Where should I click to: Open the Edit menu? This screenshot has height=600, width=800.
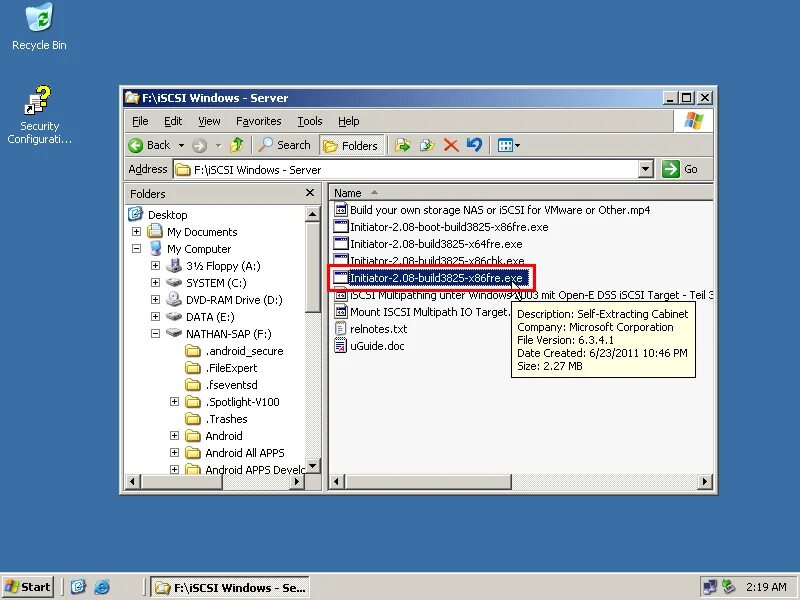pos(173,121)
